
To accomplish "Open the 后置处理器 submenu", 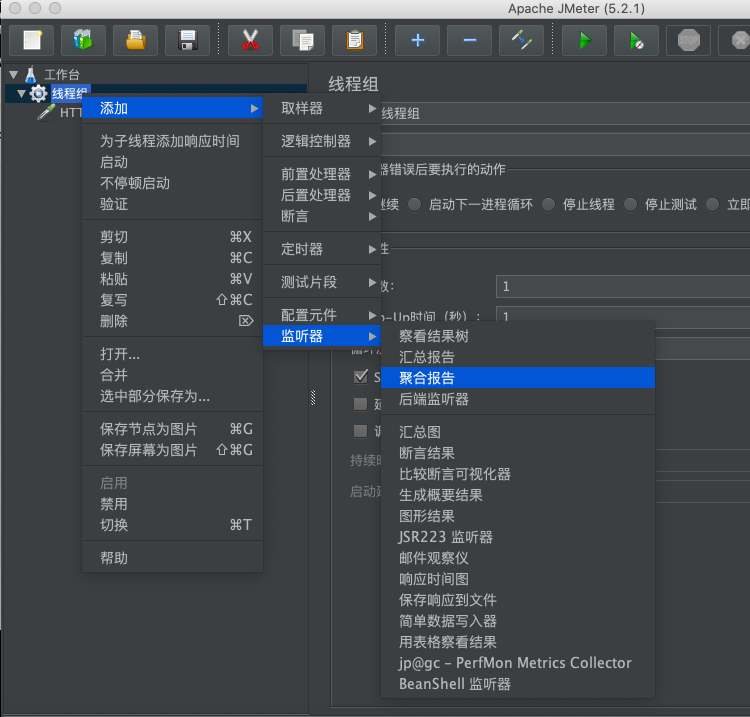I will coord(322,195).
